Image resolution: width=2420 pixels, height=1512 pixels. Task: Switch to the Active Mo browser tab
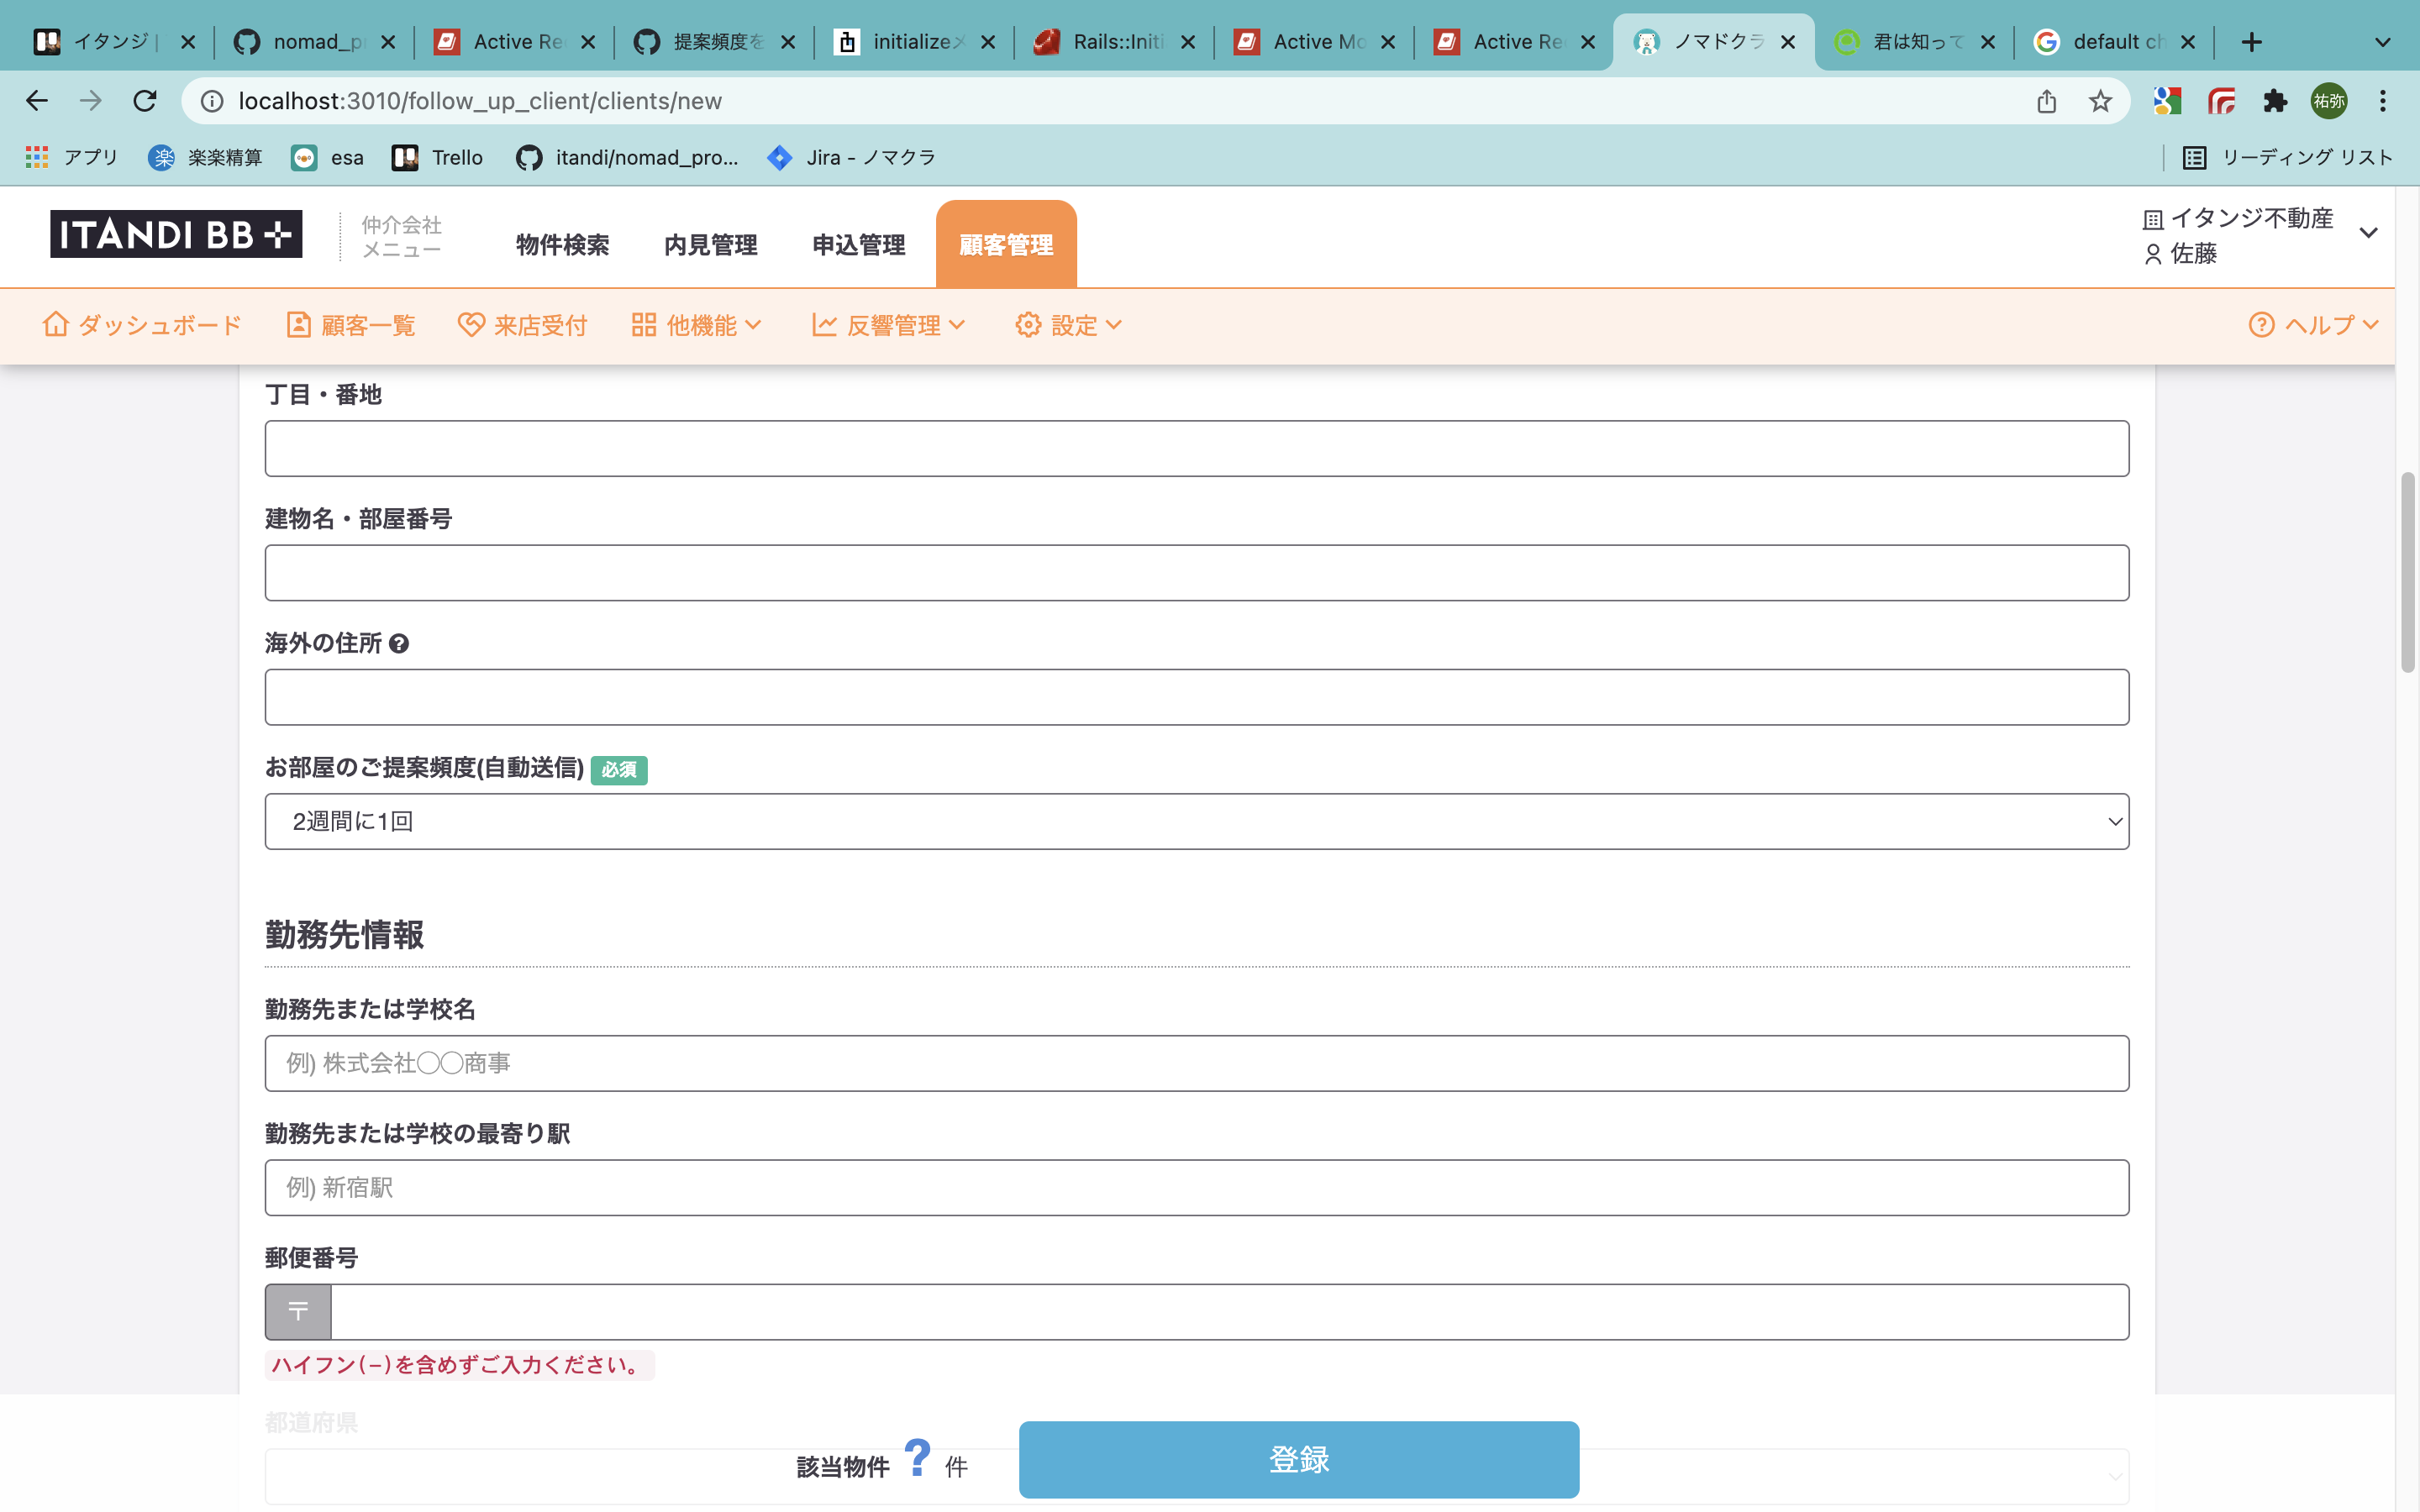pos(1314,42)
